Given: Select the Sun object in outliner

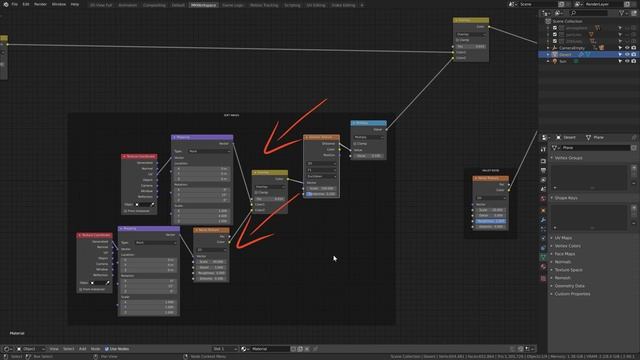Looking at the screenshot, I should point(563,61).
